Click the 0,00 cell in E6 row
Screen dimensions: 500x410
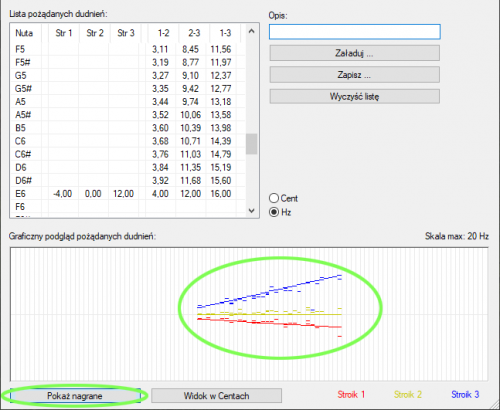tap(93, 194)
